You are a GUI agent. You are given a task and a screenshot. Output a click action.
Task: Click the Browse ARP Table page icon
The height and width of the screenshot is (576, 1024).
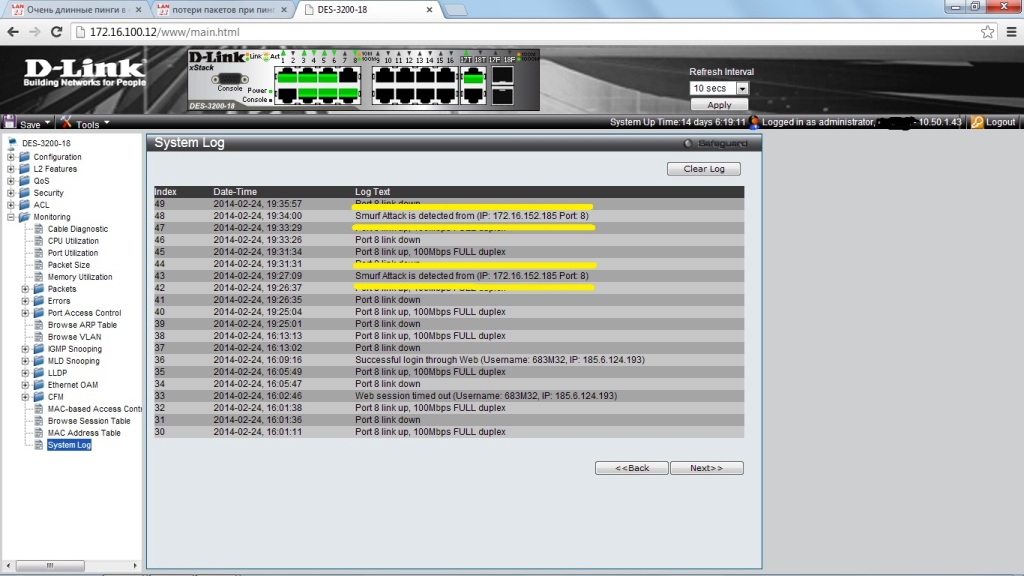tap(39, 325)
